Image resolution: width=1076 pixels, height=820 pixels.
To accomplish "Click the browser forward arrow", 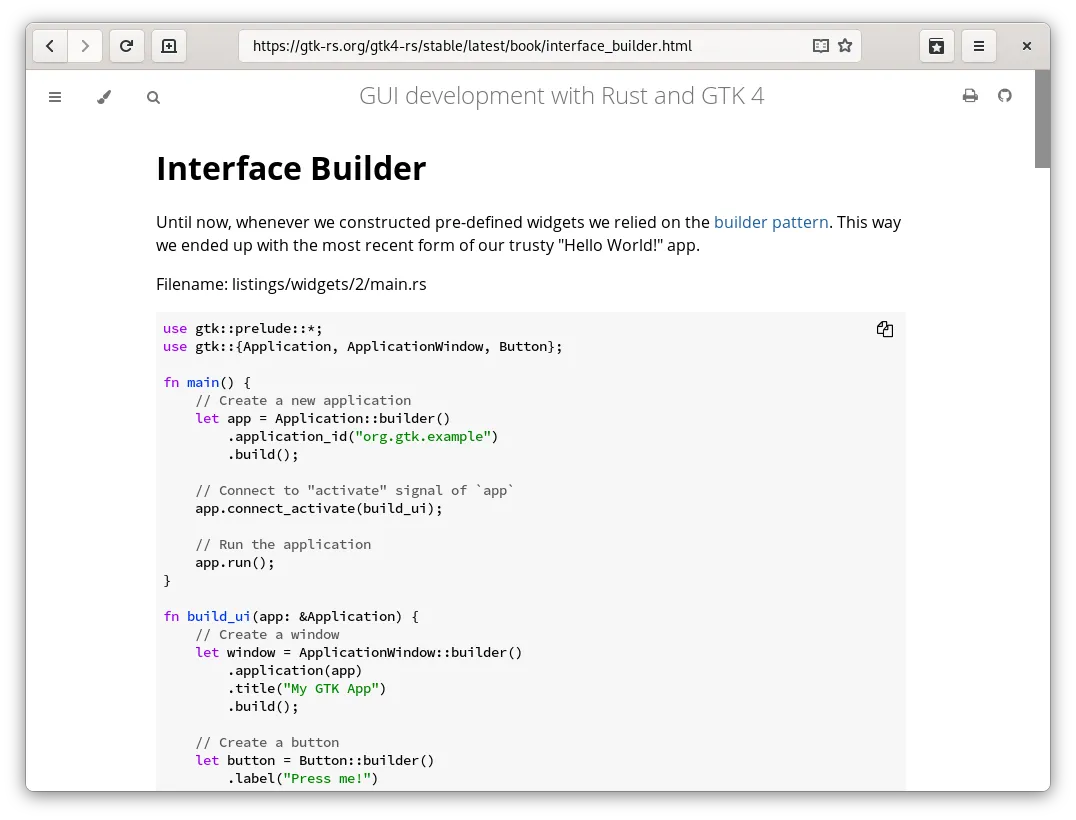I will pos(85,46).
